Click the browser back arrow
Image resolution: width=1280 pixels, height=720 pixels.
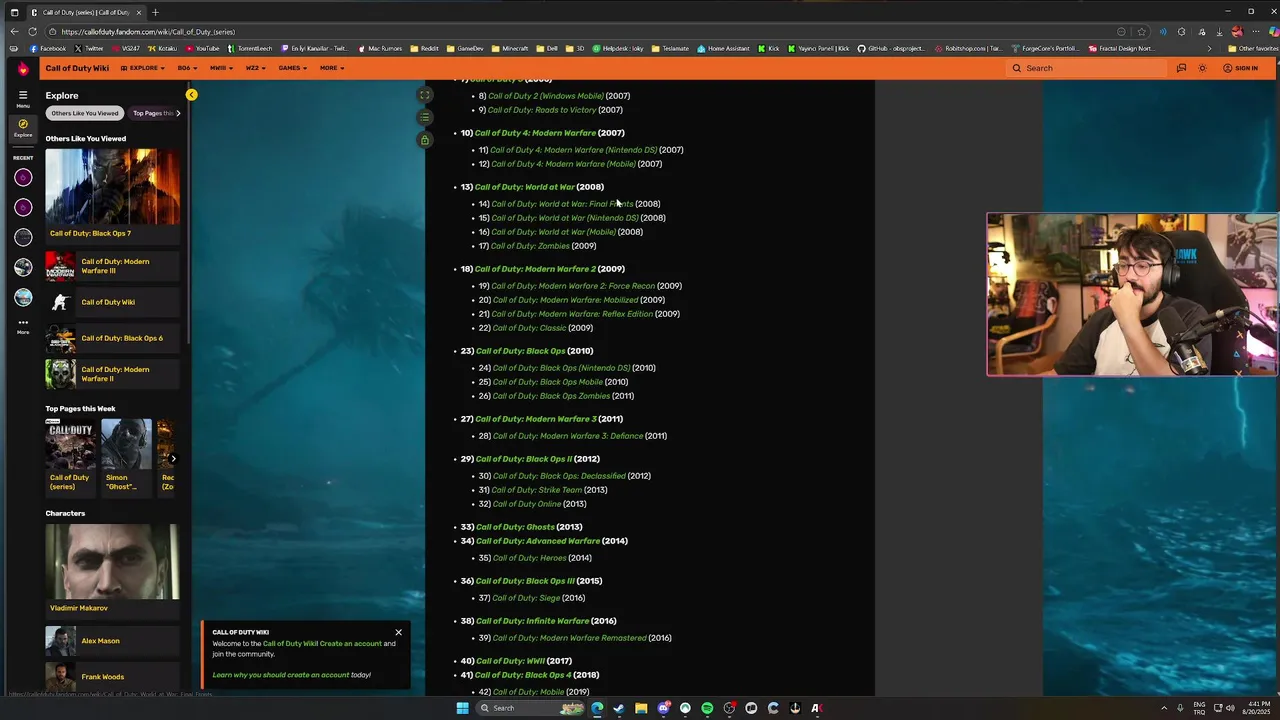(x=14, y=31)
